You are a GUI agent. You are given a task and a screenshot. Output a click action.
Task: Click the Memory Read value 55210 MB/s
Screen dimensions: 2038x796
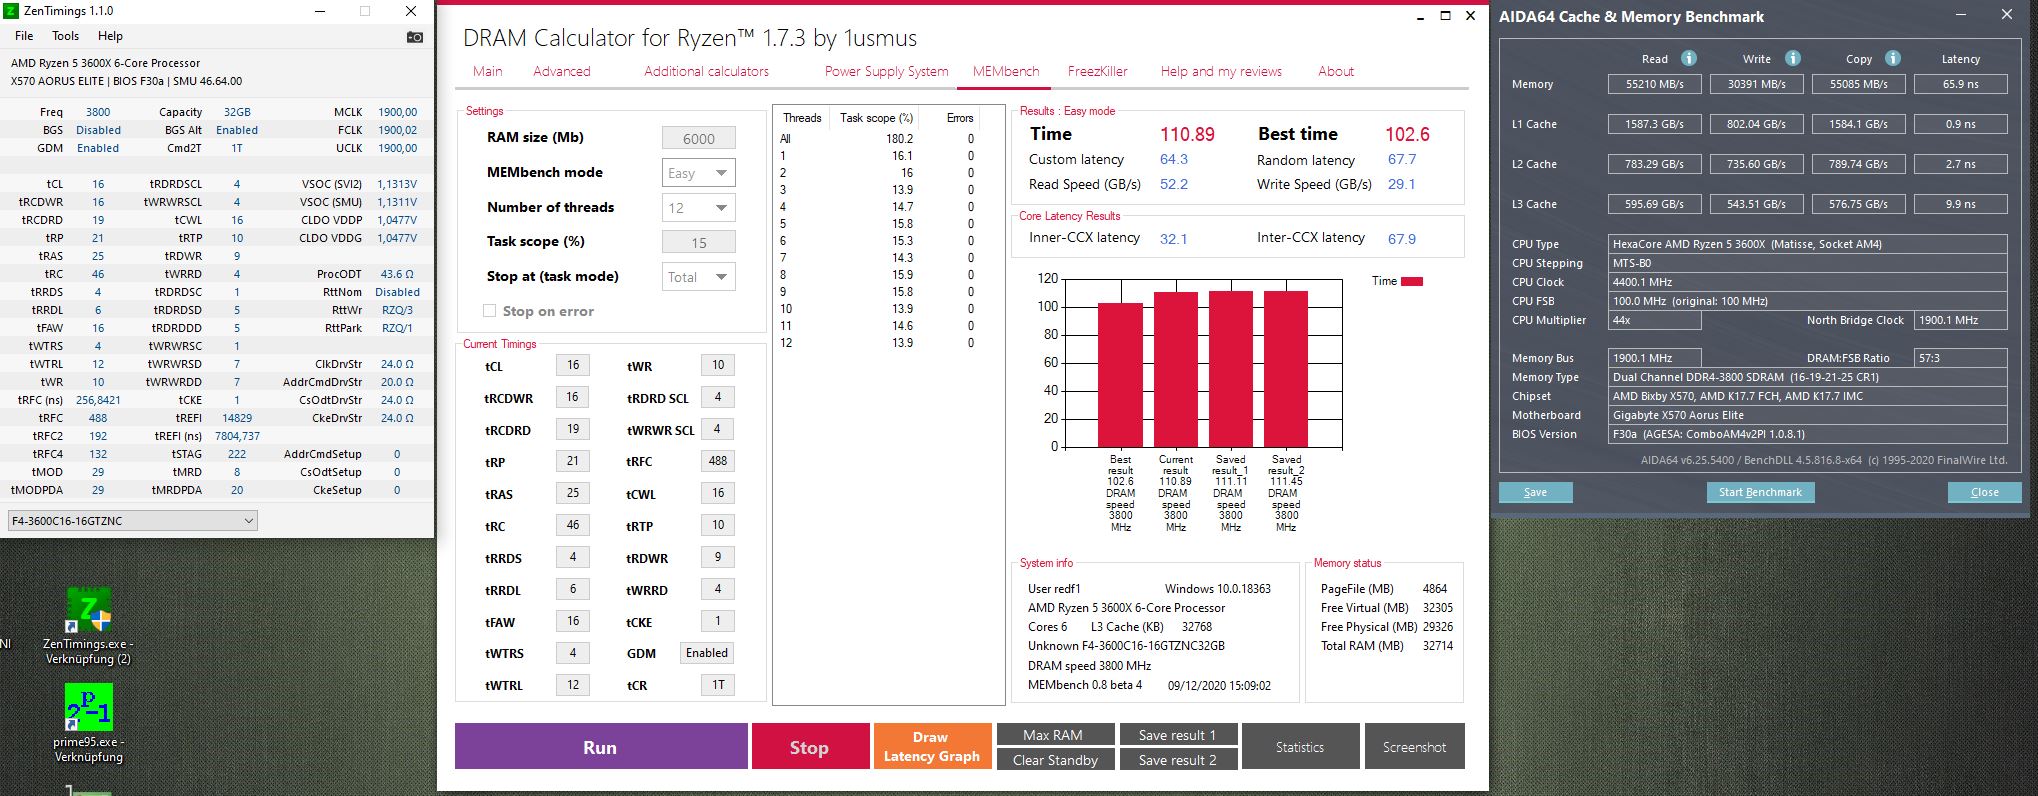1655,84
